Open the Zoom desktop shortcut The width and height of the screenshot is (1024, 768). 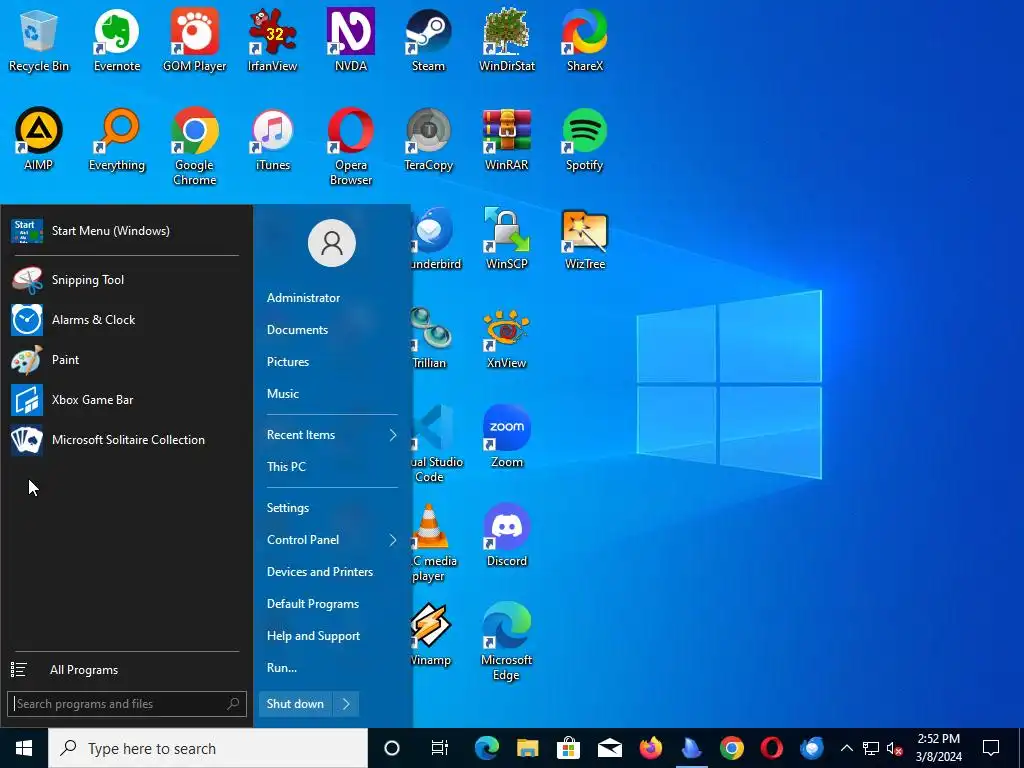[x=507, y=436]
